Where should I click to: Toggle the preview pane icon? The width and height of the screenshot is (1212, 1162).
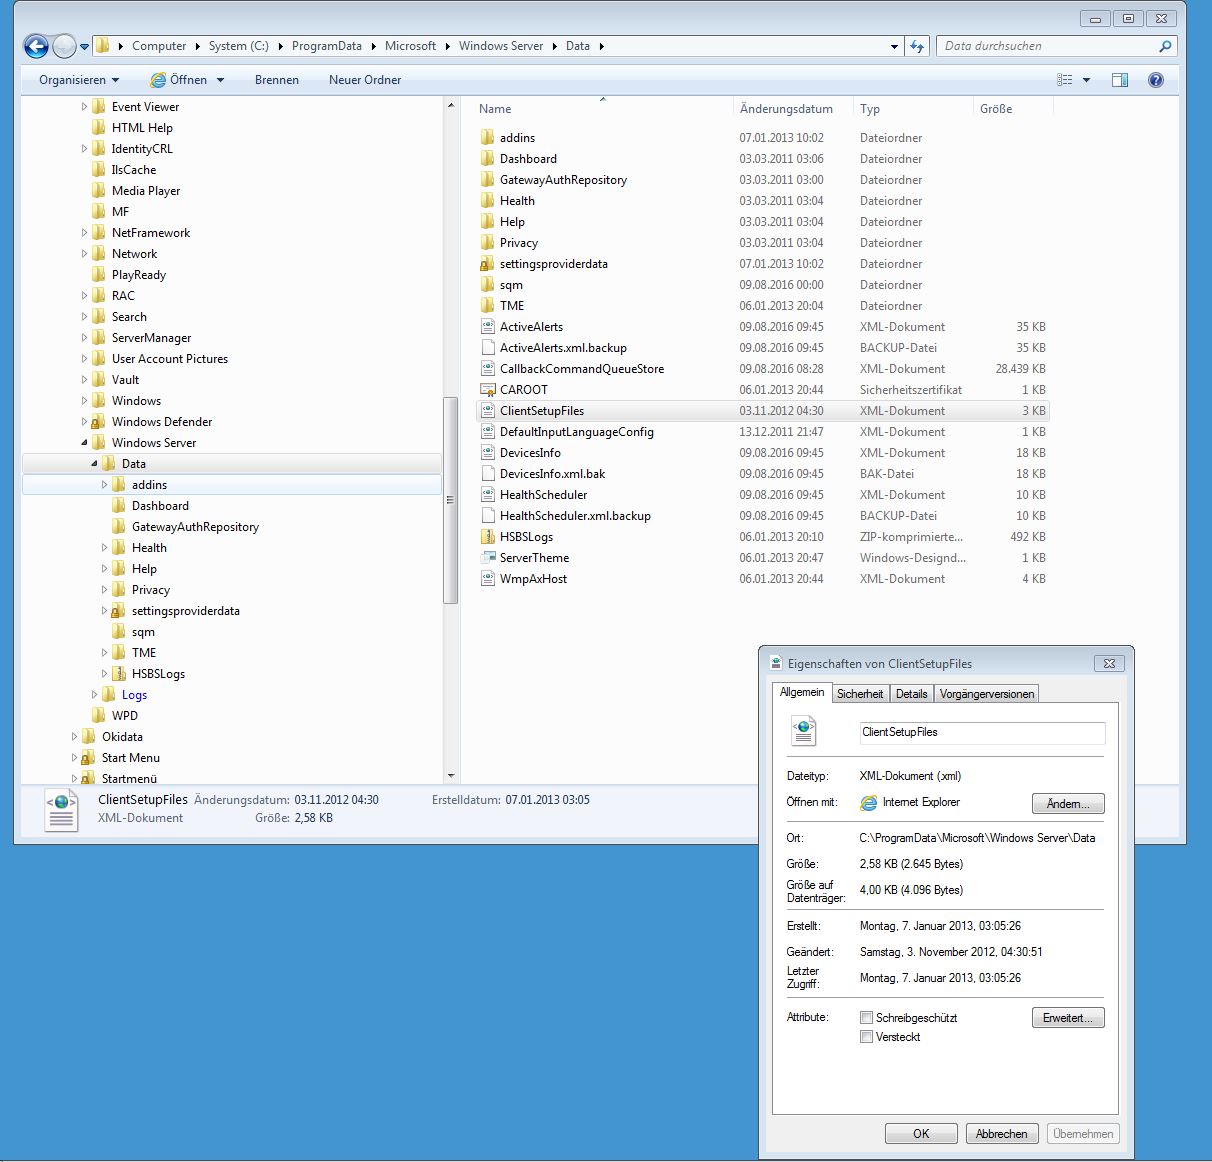pos(1120,80)
